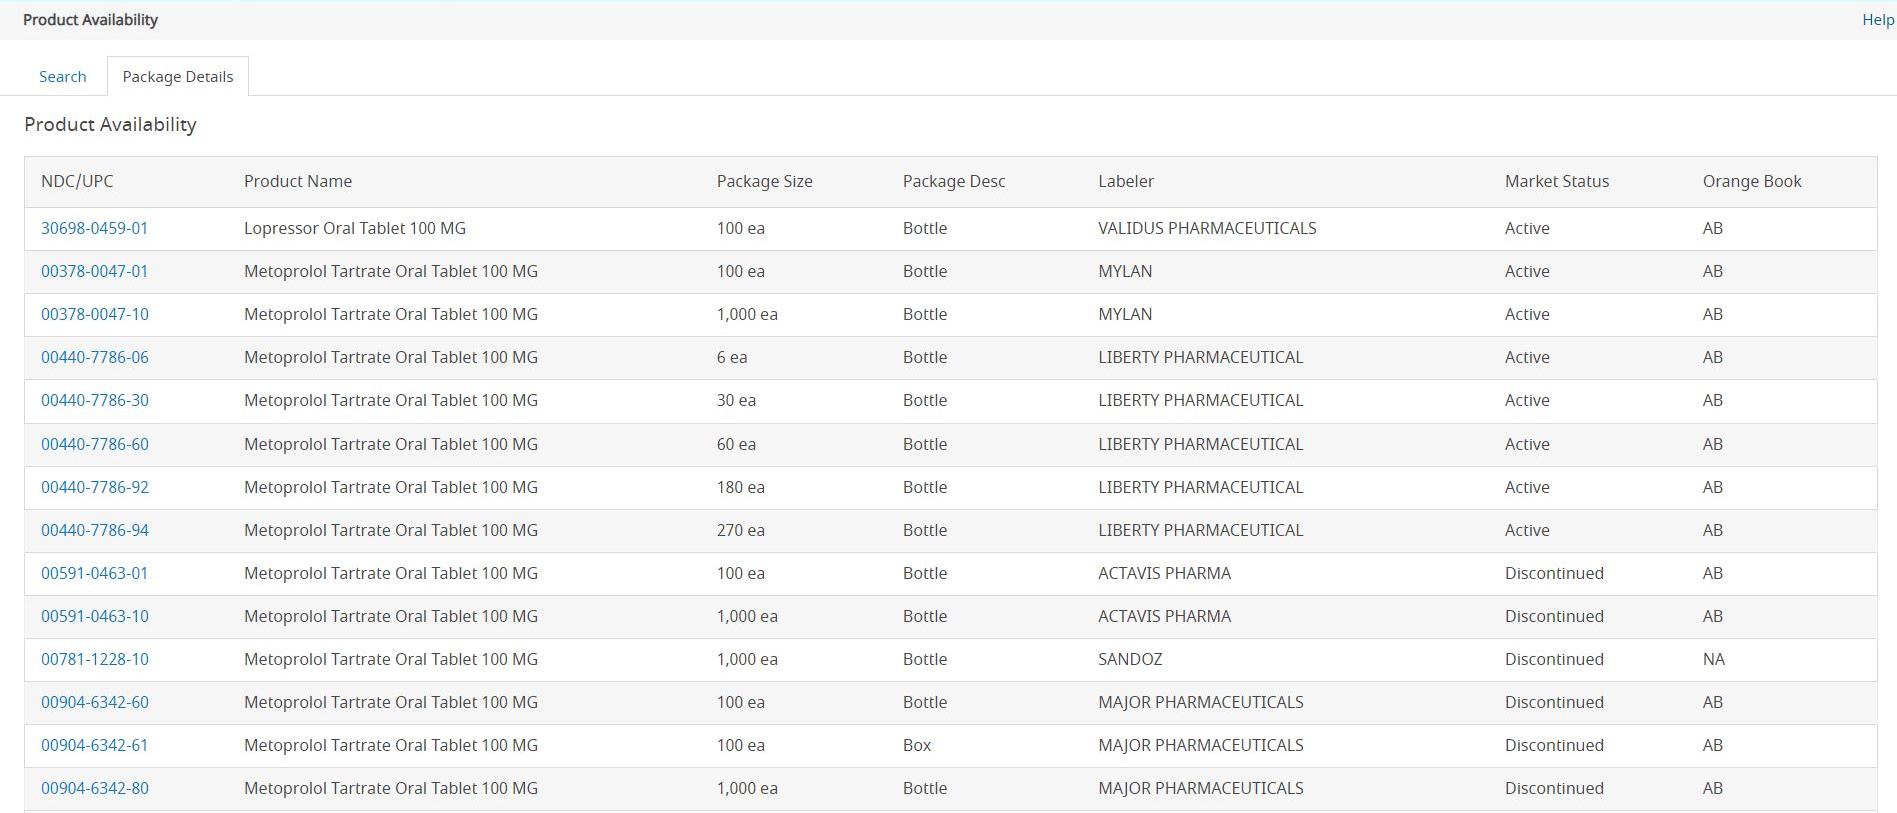Click NDC 00440-7786-60 link
The width and height of the screenshot is (1897, 813).
tap(94, 444)
